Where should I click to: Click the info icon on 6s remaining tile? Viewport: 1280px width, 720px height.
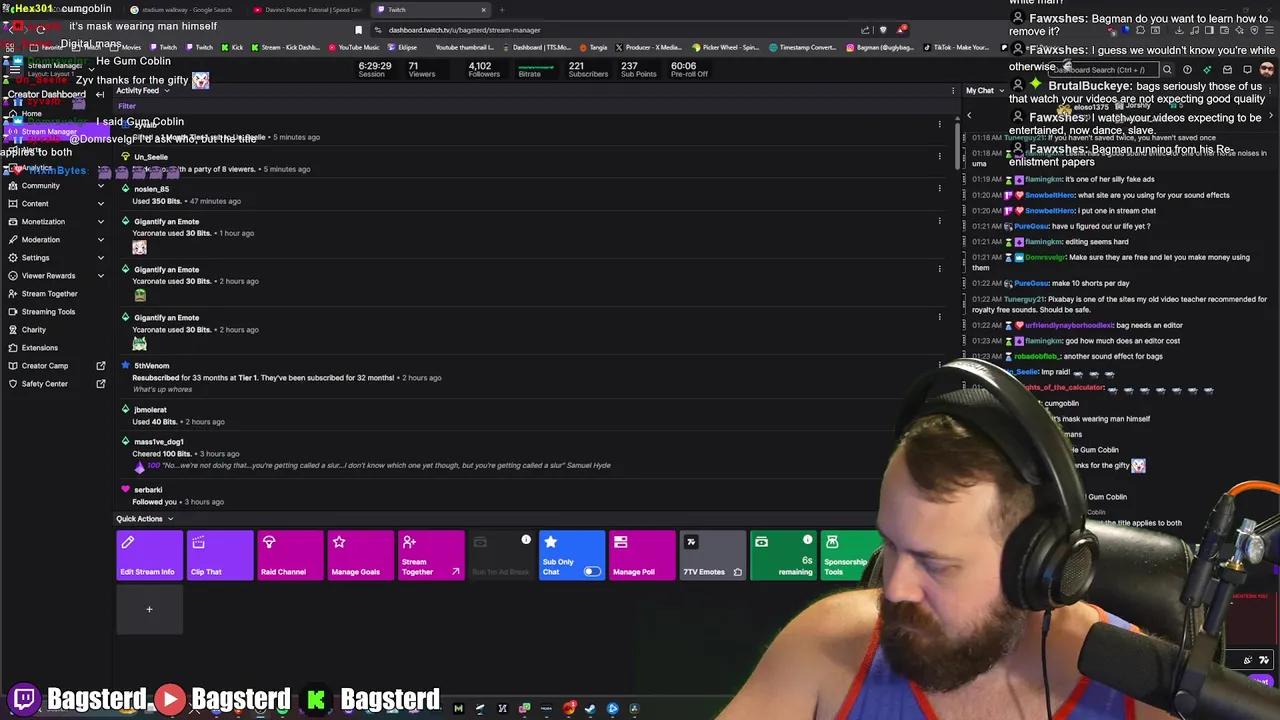click(807, 541)
